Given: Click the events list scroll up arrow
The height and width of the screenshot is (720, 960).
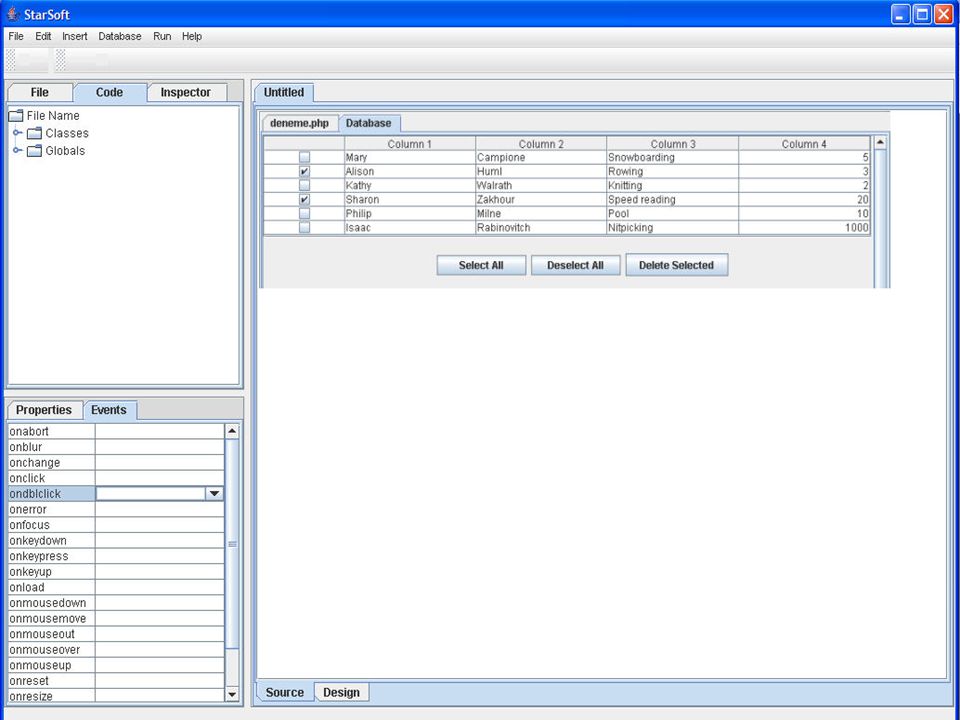Looking at the screenshot, I should click(x=232, y=431).
